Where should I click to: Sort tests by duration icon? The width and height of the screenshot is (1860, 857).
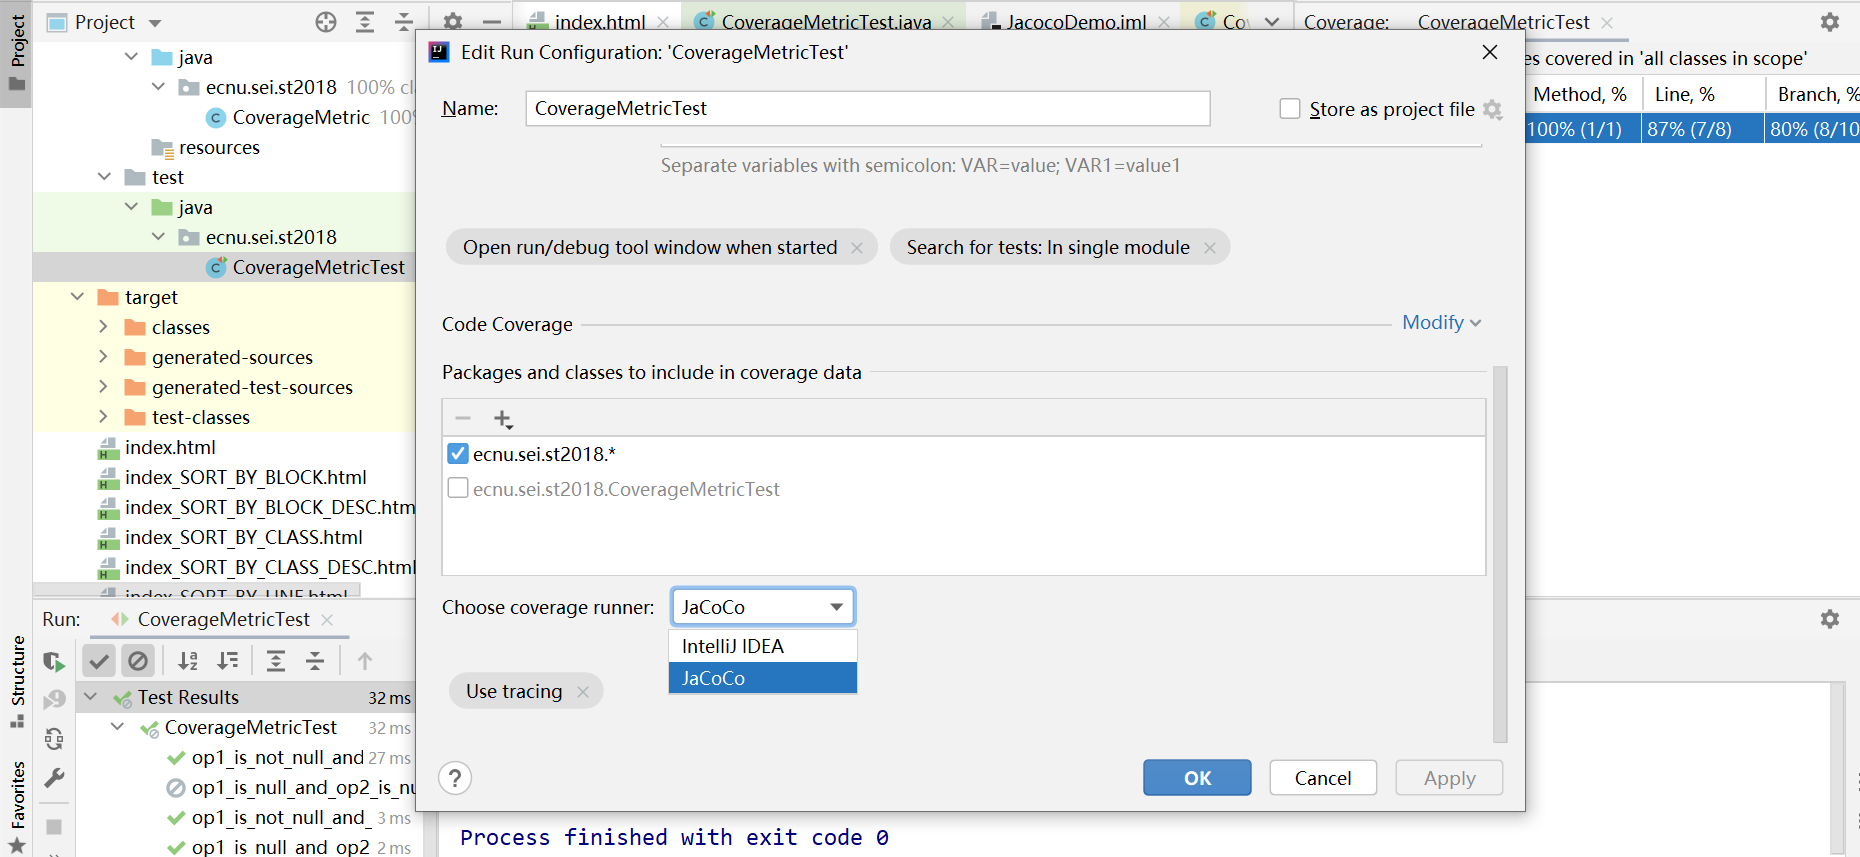coord(228,661)
